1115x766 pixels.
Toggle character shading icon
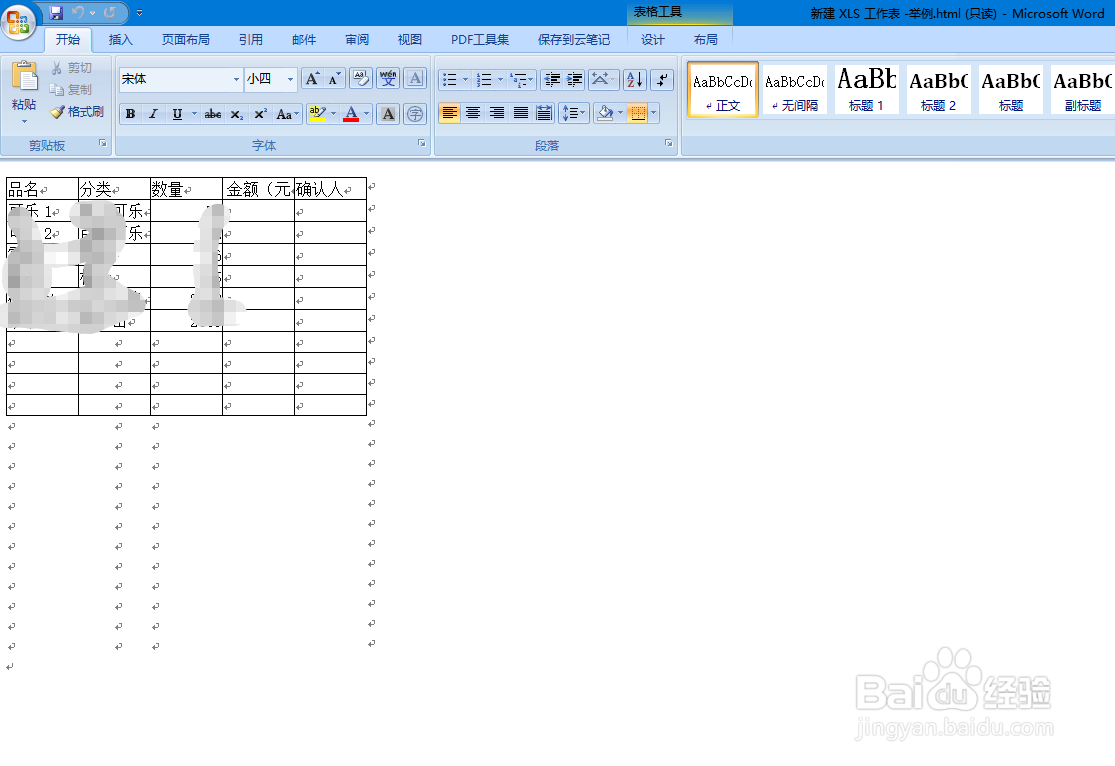(x=388, y=114)
